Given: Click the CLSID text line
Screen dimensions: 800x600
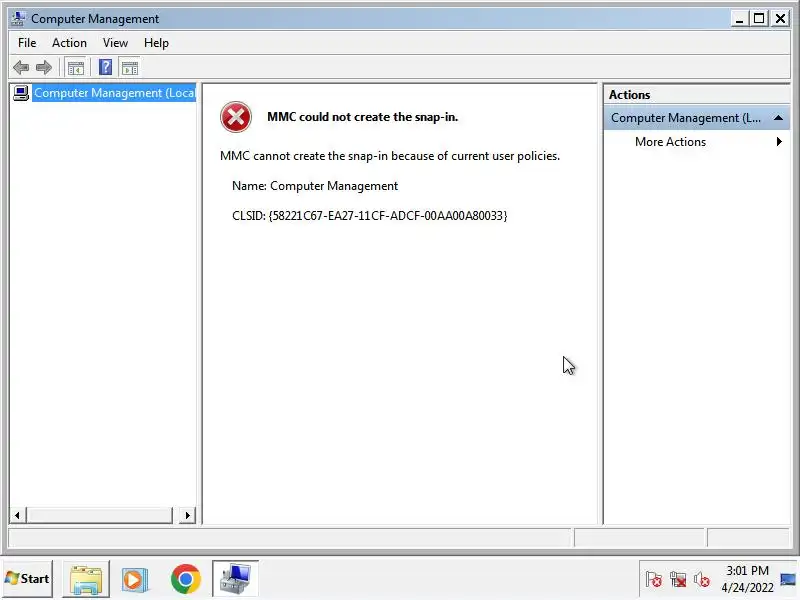Looking at the screenshot, I should pyautogui.click(x=369, y=216).
